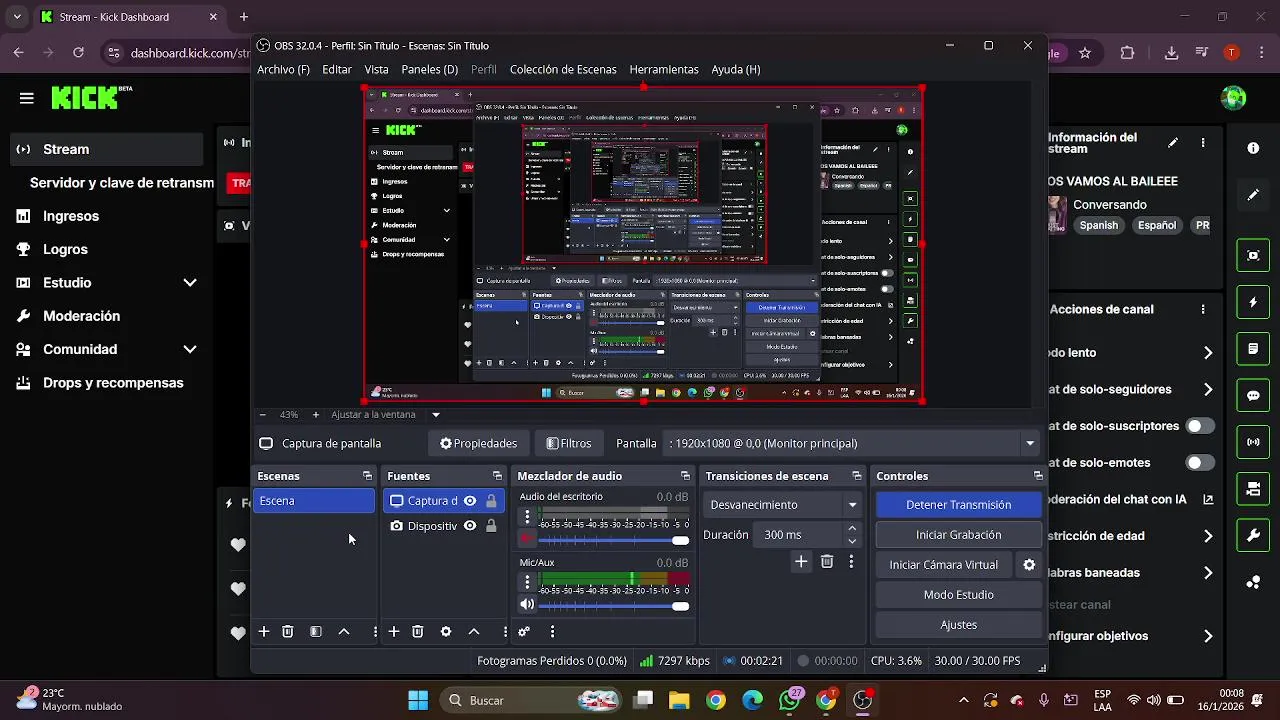1280x720 pixels.
Task: Toggle lock on Dispositiv source
Action: pos(491,526)
